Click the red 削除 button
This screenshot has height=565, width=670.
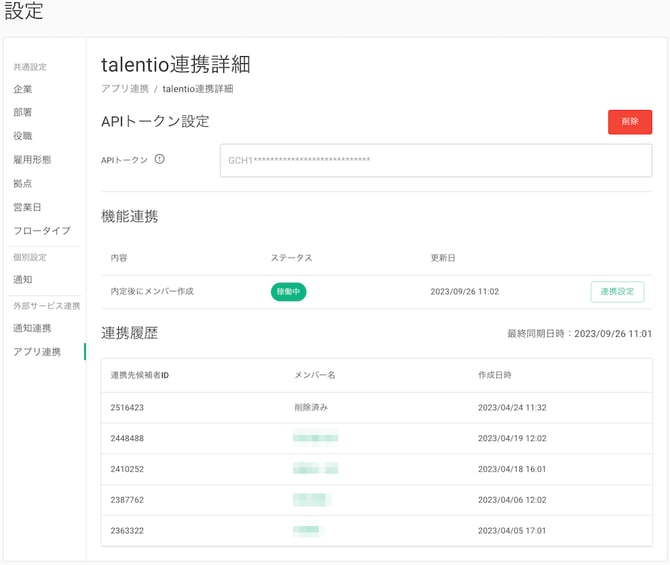[630, 122]
